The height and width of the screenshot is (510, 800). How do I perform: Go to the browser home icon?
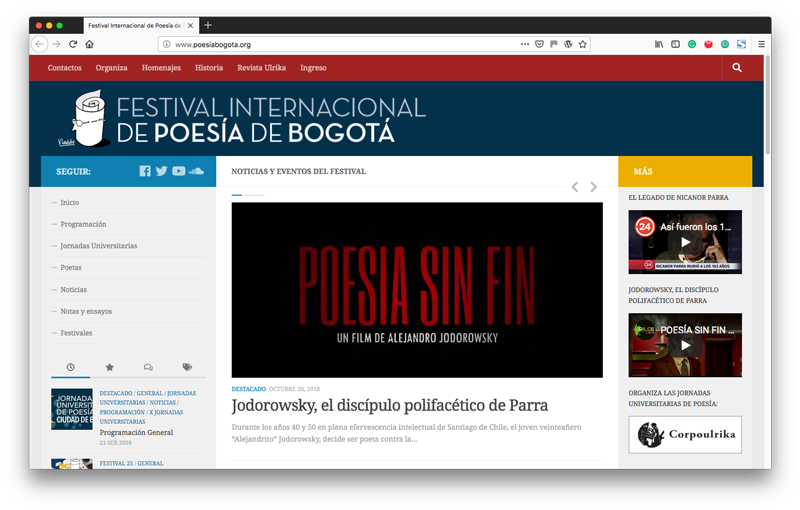tap(90, 44)
